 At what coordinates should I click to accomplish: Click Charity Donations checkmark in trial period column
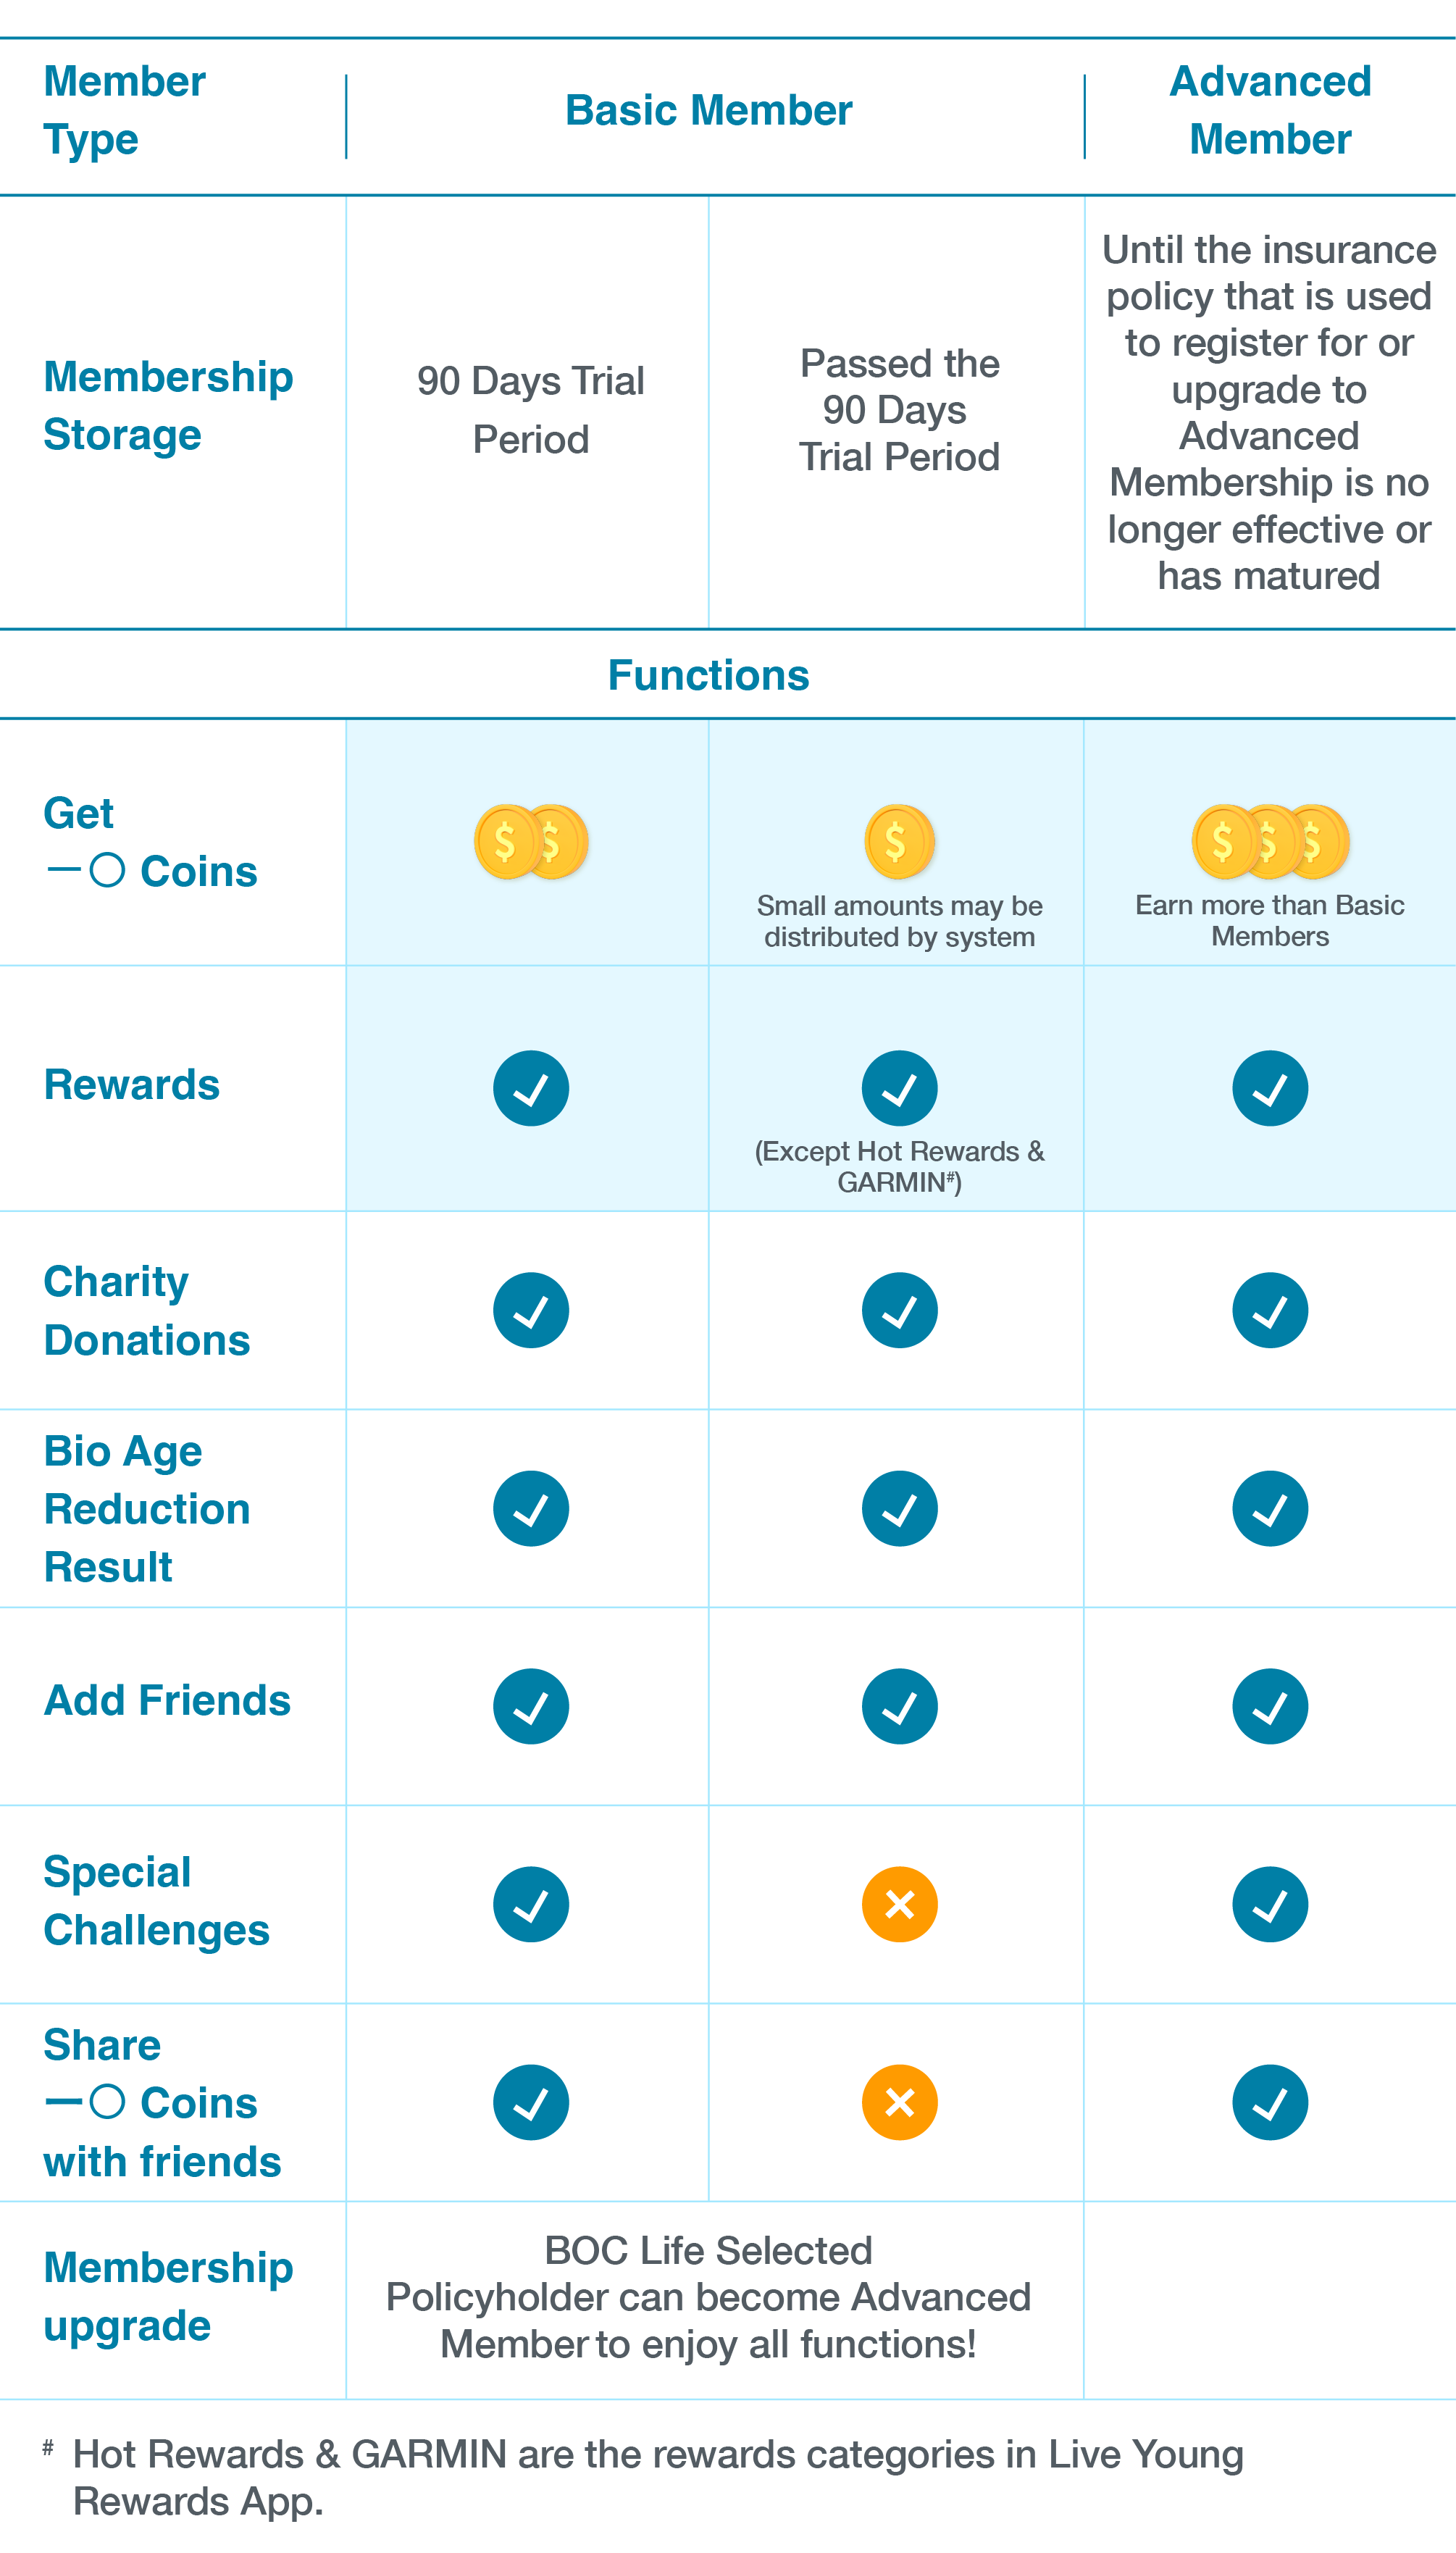click(531, 1310)
